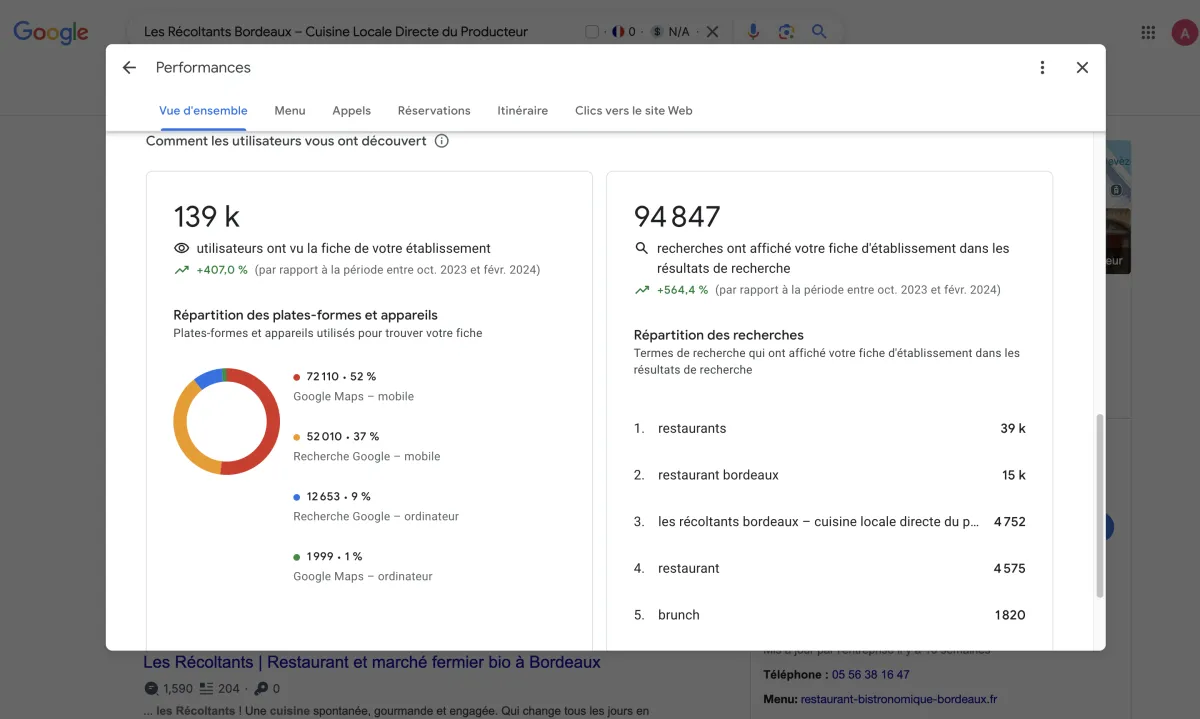Show info about how users discovered you
Screen dimensions: 1200x719
pos(442,141)
